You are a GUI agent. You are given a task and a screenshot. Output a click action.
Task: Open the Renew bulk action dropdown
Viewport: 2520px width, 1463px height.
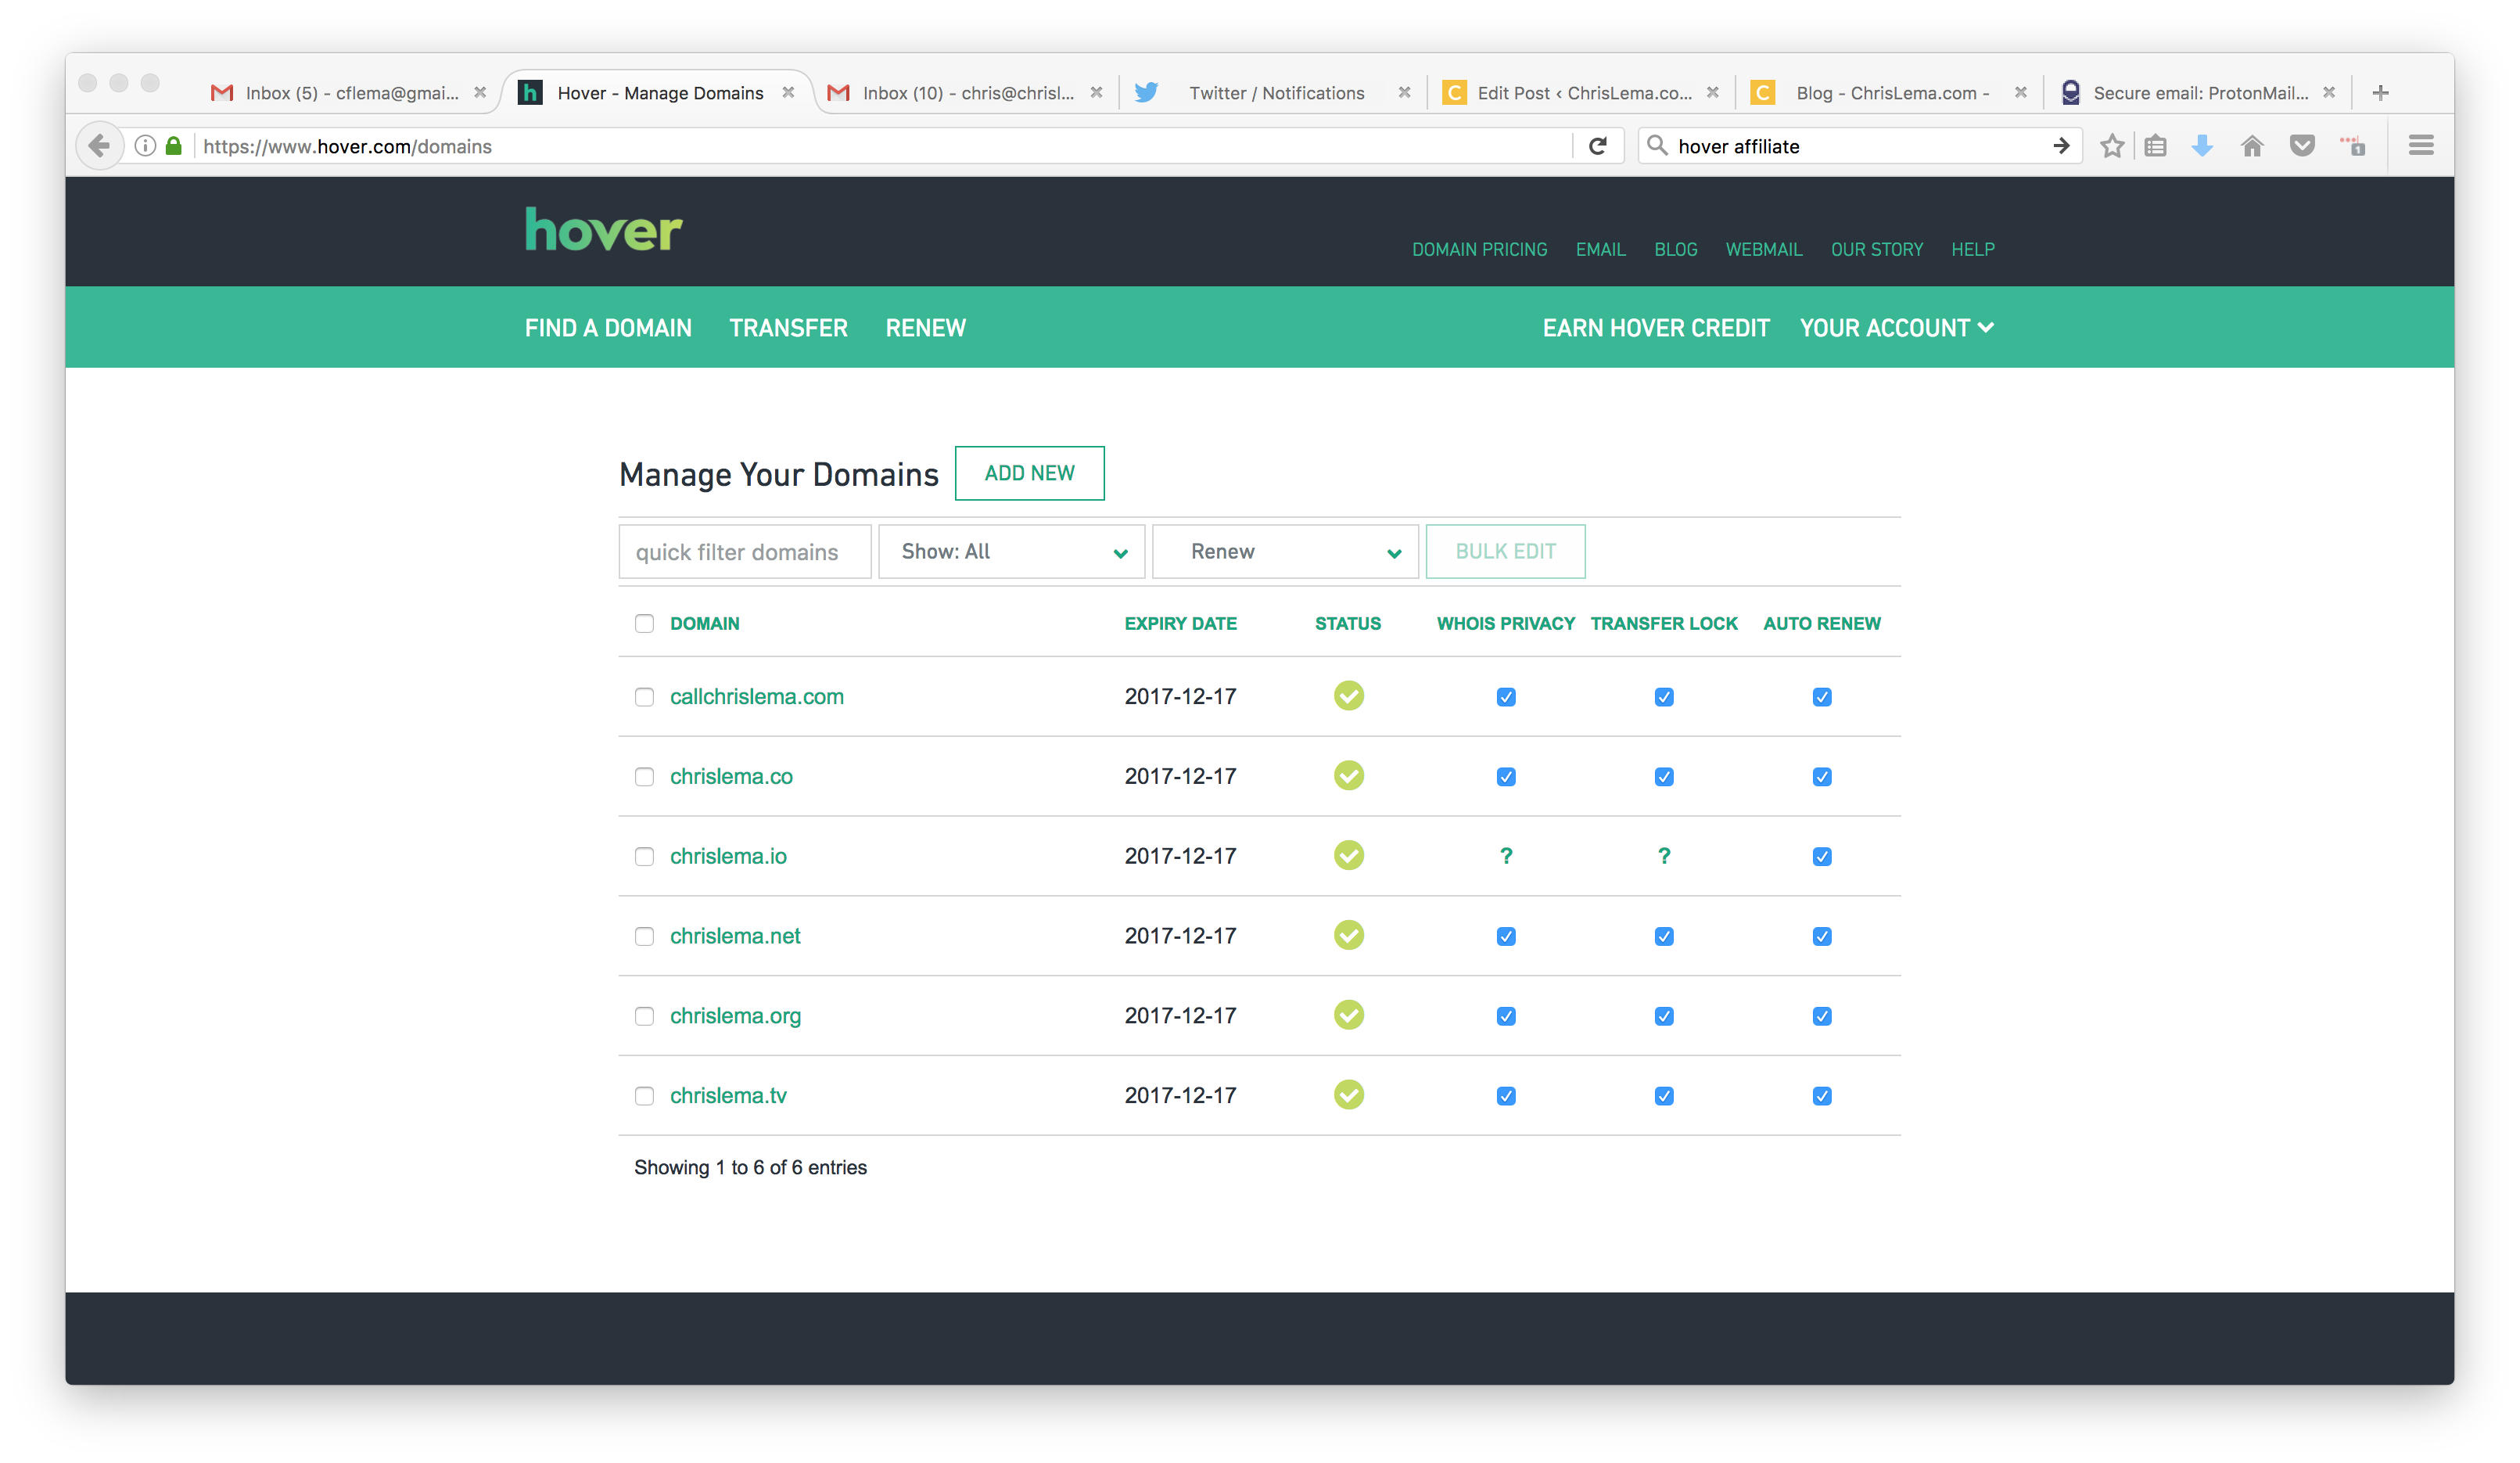(1284, 551)
